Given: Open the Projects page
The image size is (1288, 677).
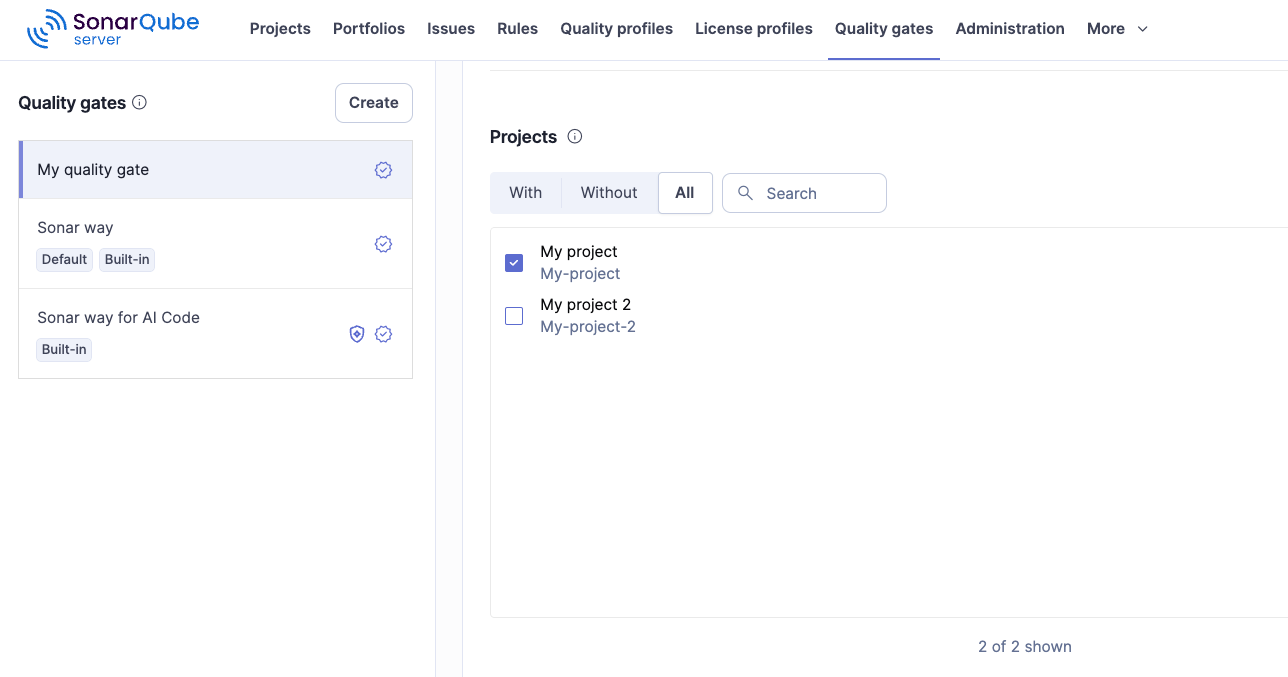Looking at the screenshot, I should coord(280,29).
